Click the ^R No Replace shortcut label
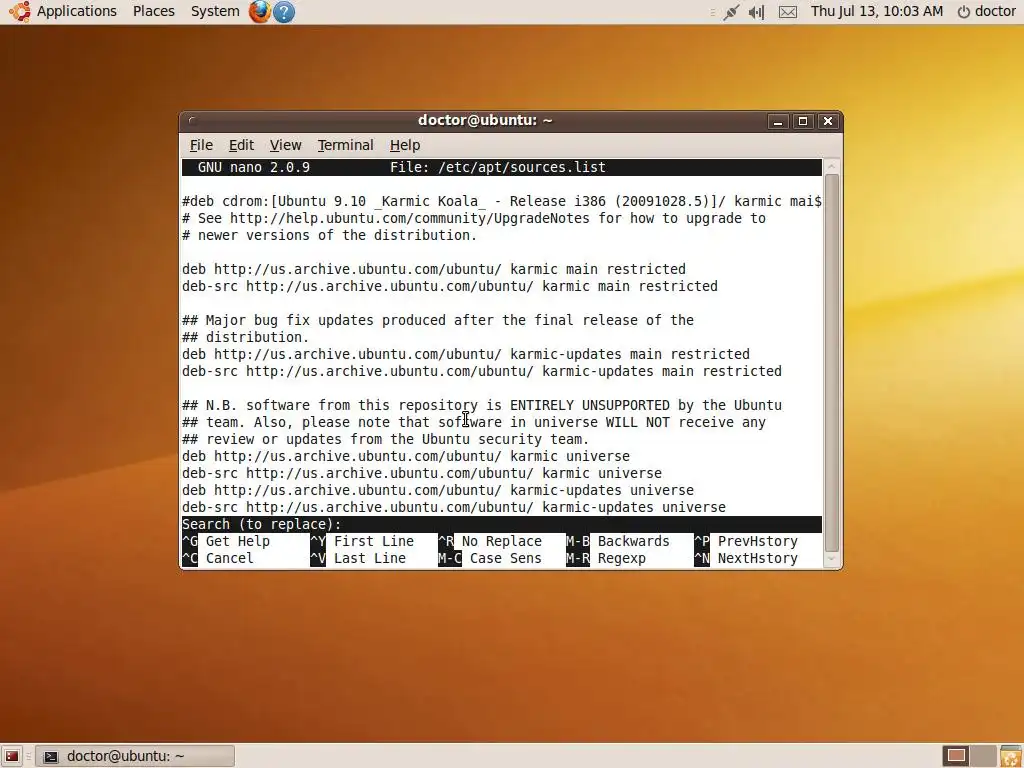Screen dimensions: 1024x768 (x=490, y=541)
